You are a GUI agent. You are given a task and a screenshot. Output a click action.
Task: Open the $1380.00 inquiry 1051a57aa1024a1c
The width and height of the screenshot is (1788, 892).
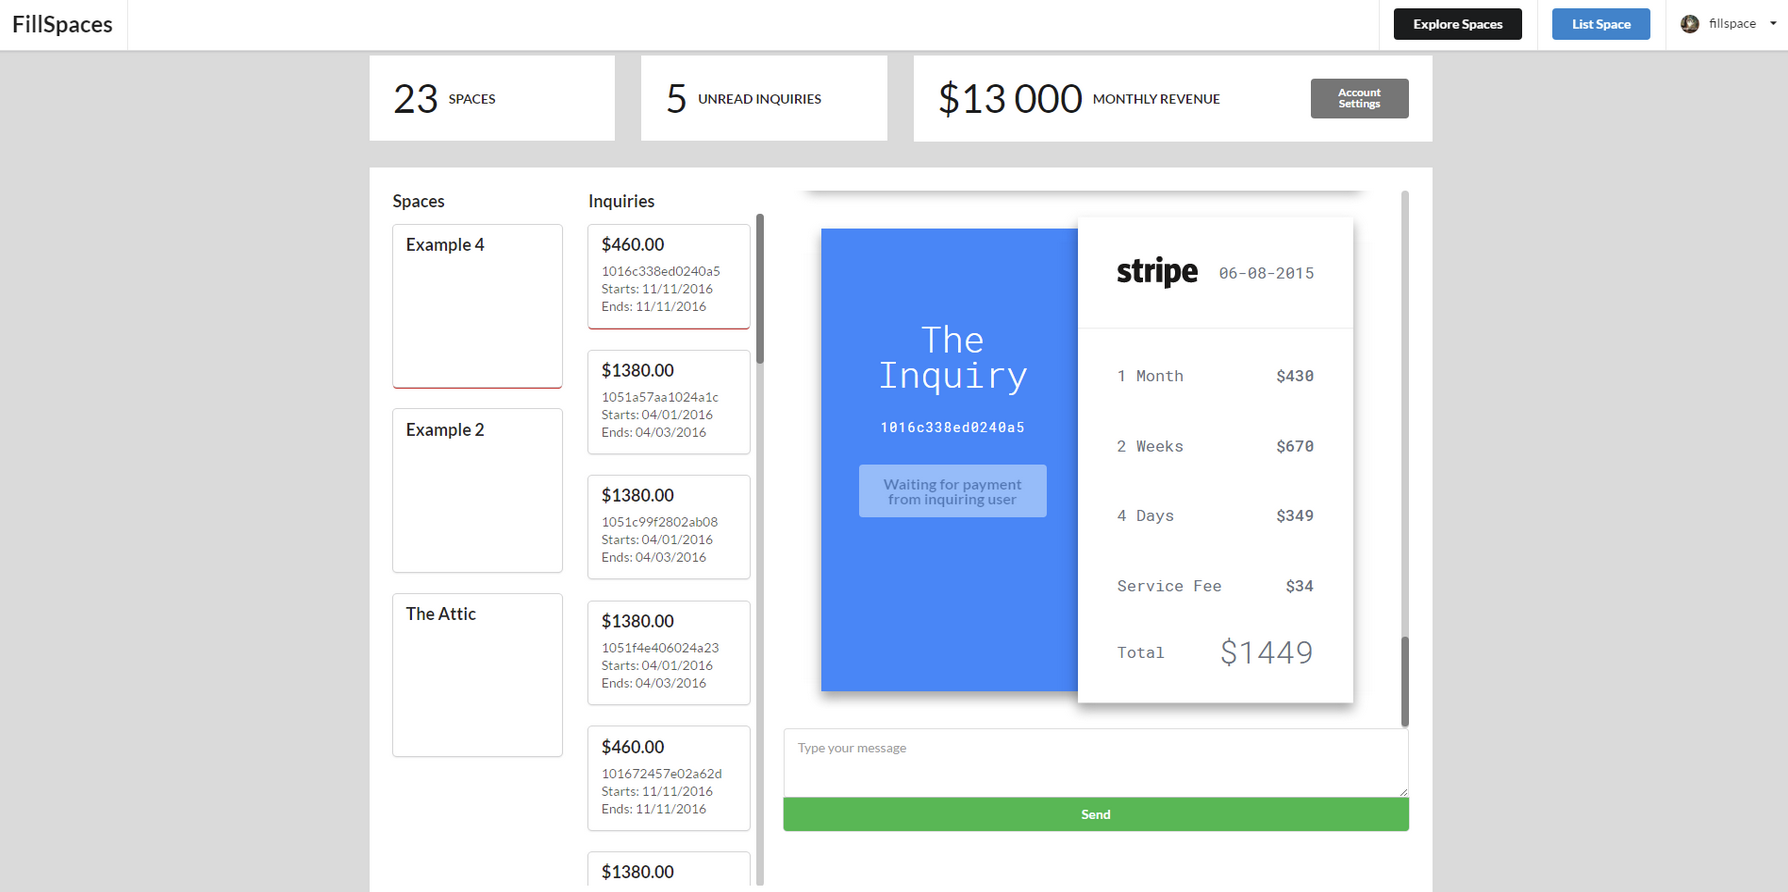(668, 401)
